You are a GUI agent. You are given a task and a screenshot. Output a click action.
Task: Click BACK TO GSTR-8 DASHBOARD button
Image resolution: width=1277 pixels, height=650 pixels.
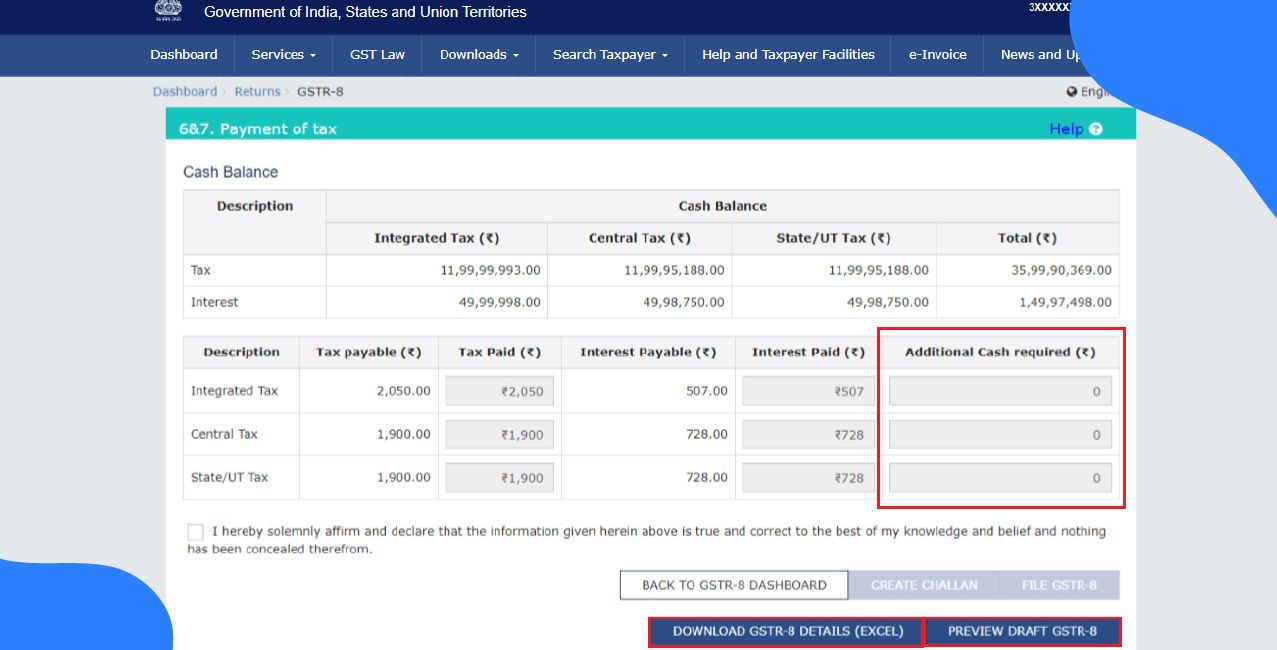point(733,584)
